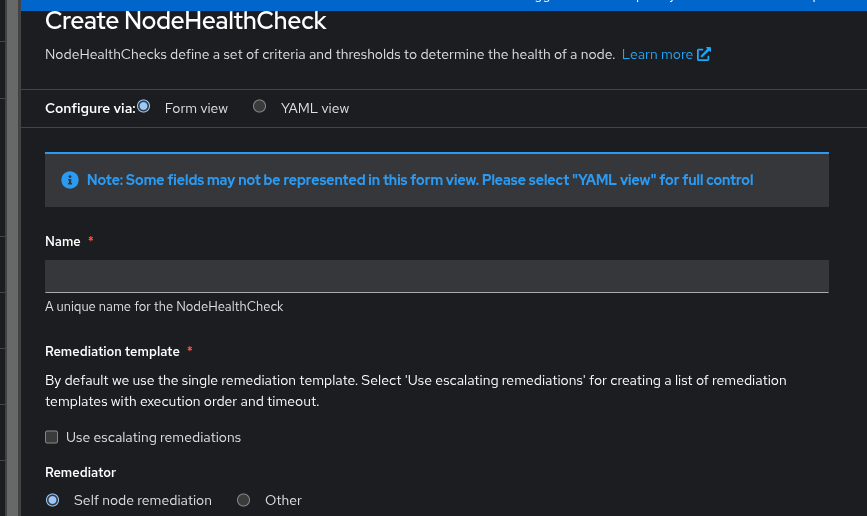This screenshot has width=867, height=516.
Task: Click the Create NodeHealthCheck page heading
Action: [186, 20]
